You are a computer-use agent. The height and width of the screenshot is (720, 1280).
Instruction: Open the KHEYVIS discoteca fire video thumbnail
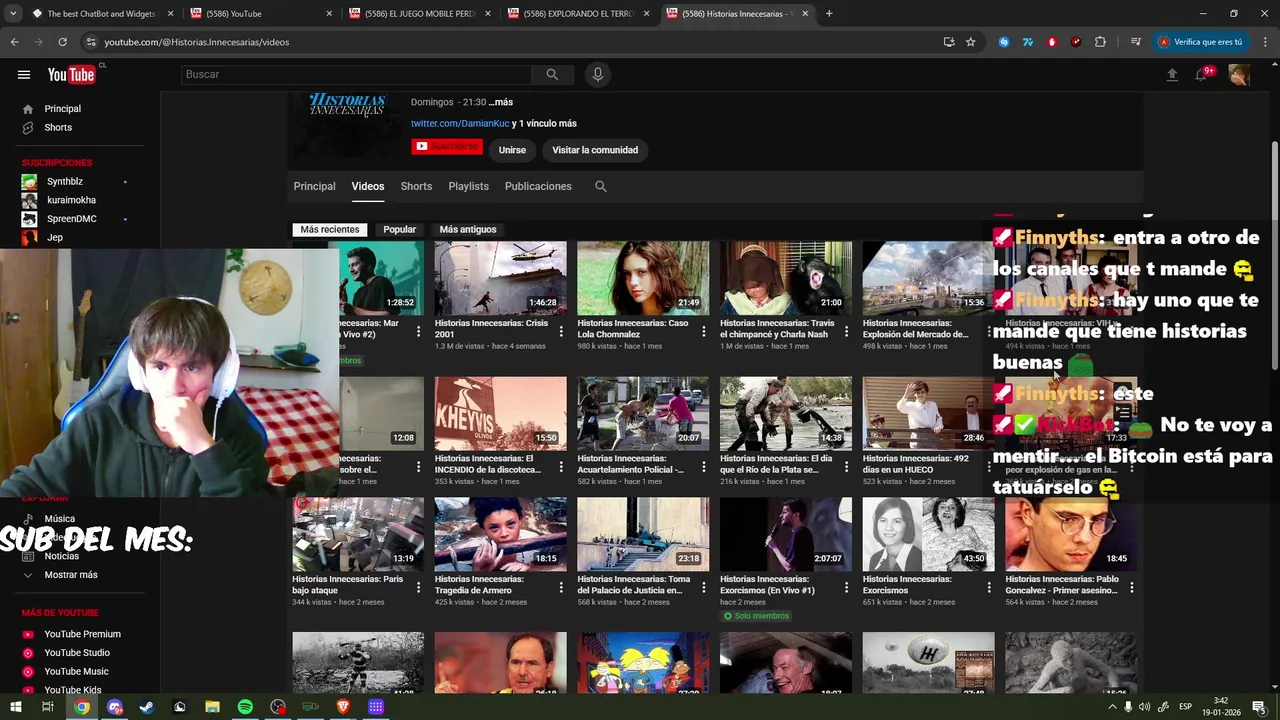(500, 414)
